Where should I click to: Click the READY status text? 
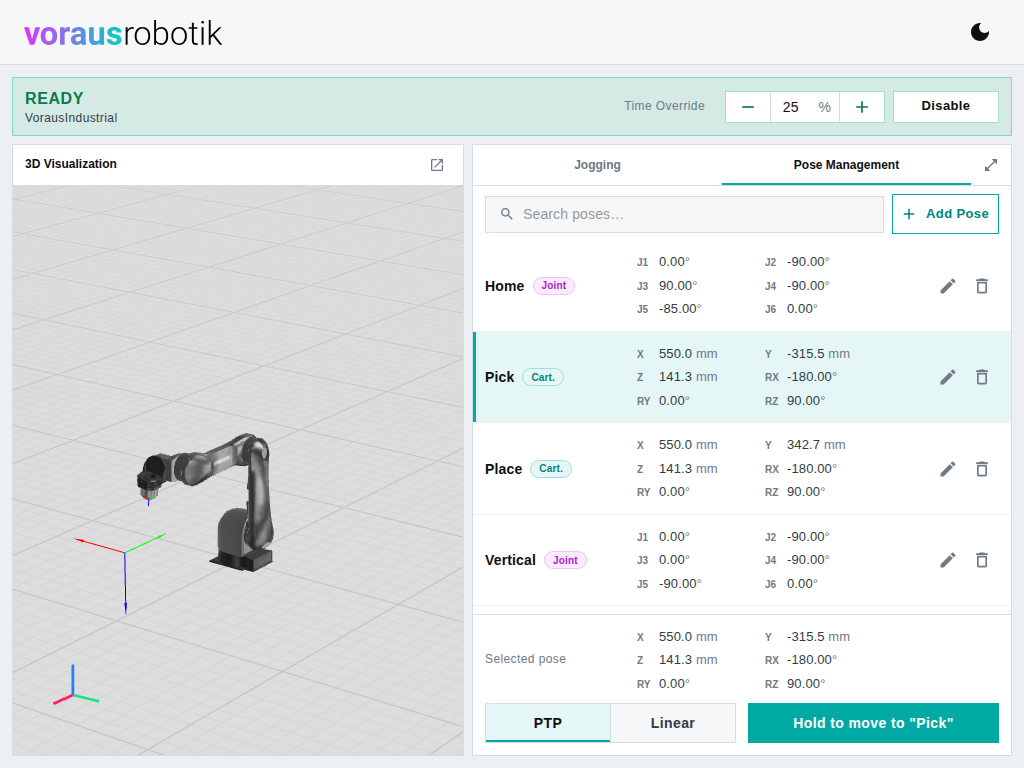click(54, 98)
